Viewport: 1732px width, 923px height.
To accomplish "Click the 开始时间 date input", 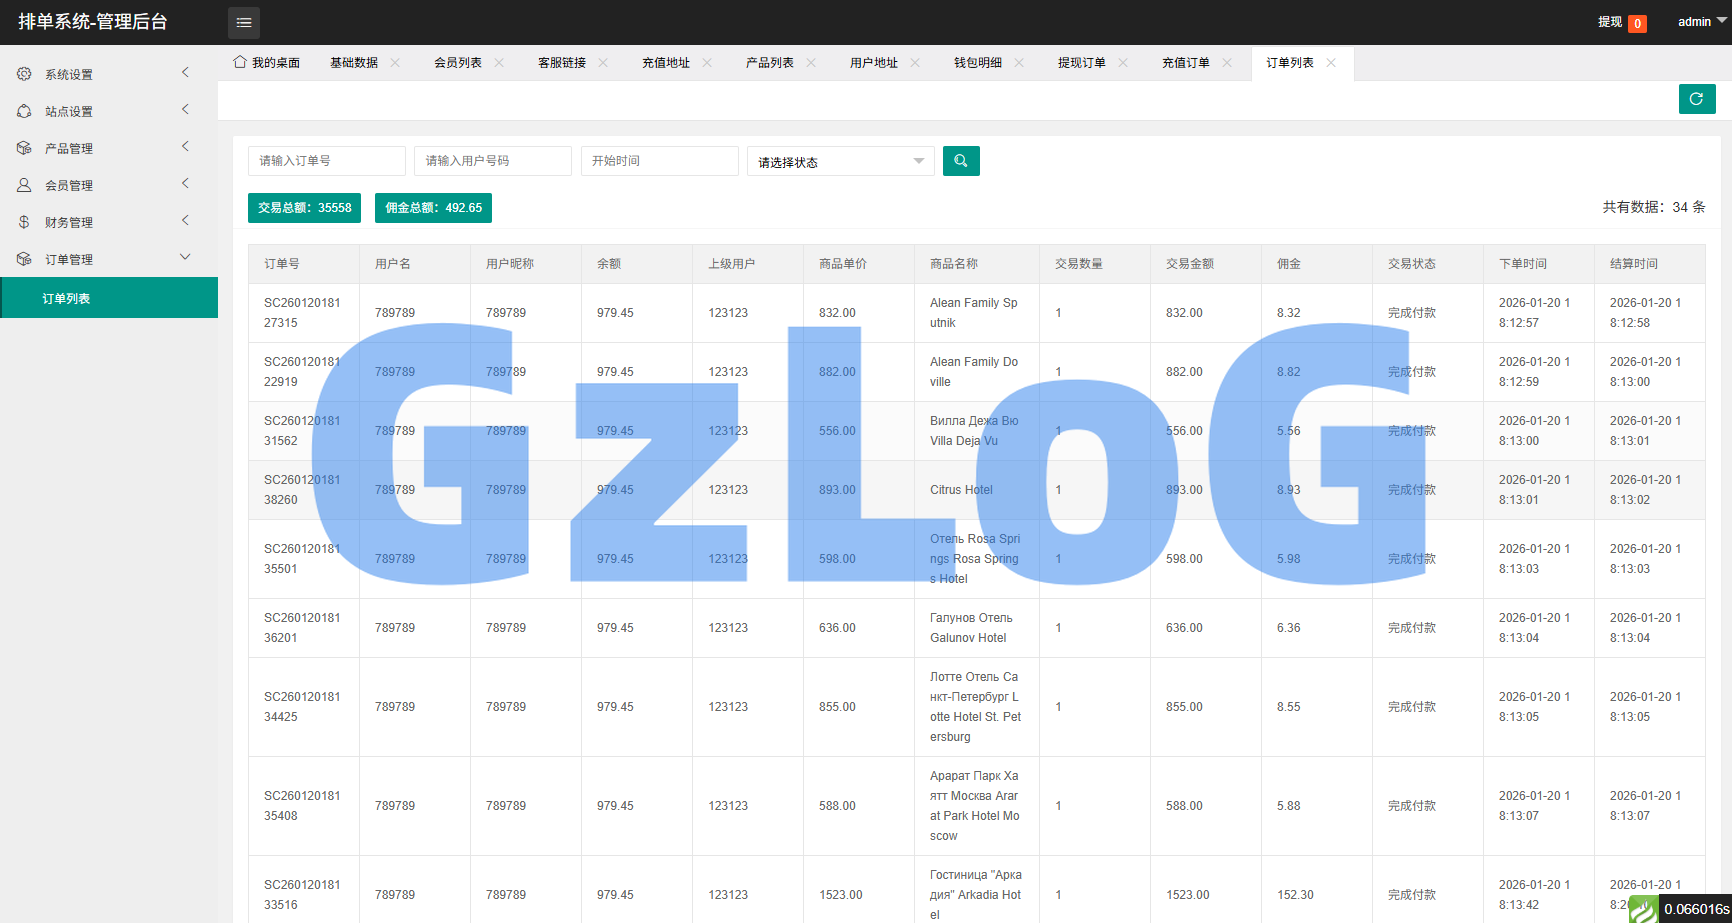I will click(659, 161).
